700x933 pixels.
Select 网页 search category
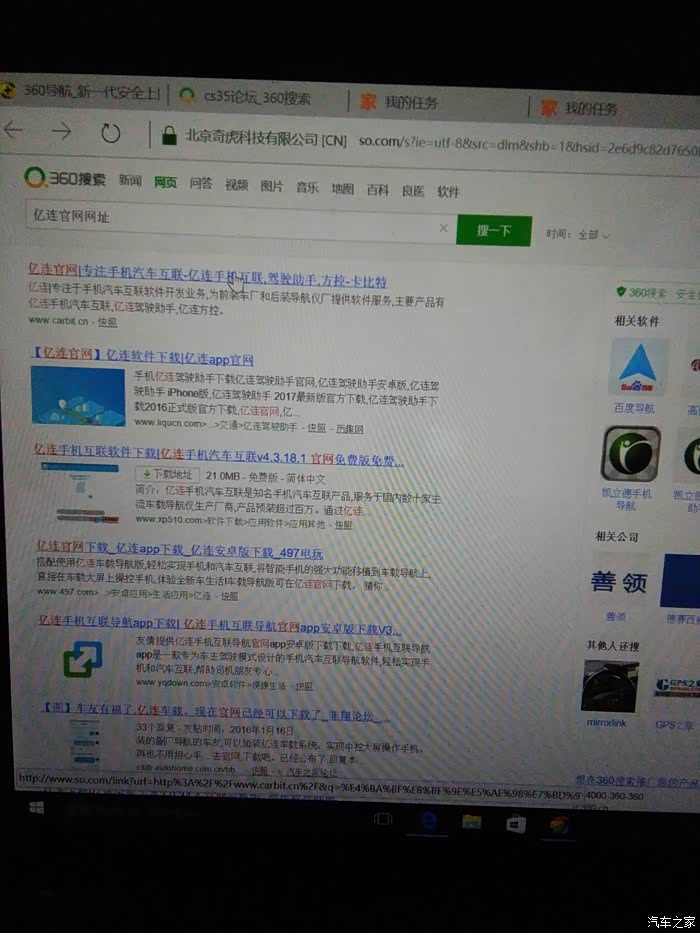point(165,182)
